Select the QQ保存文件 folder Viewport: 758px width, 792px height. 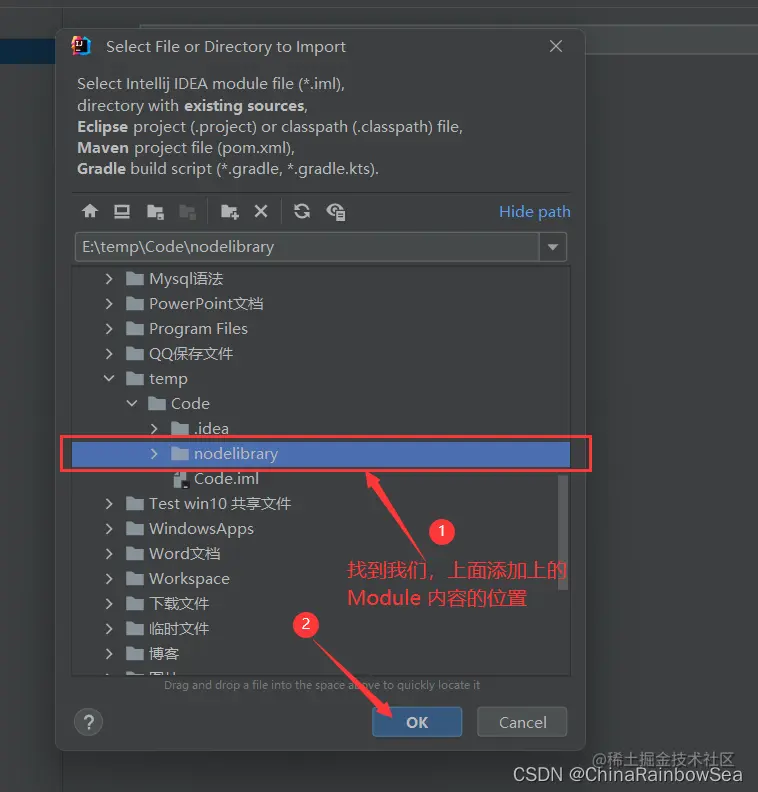(191, 354)
